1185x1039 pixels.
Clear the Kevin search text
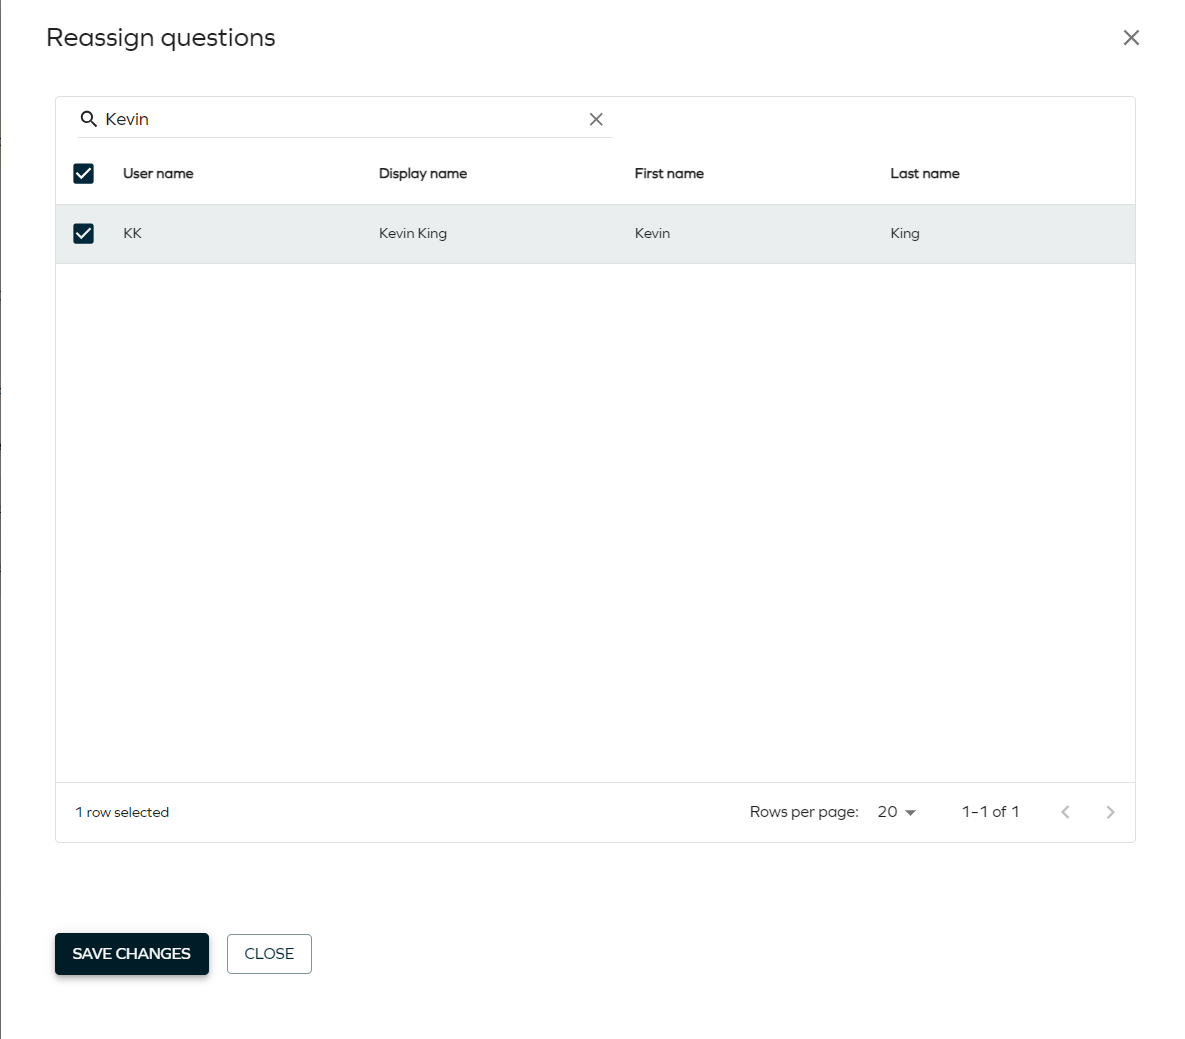point(596,119)
